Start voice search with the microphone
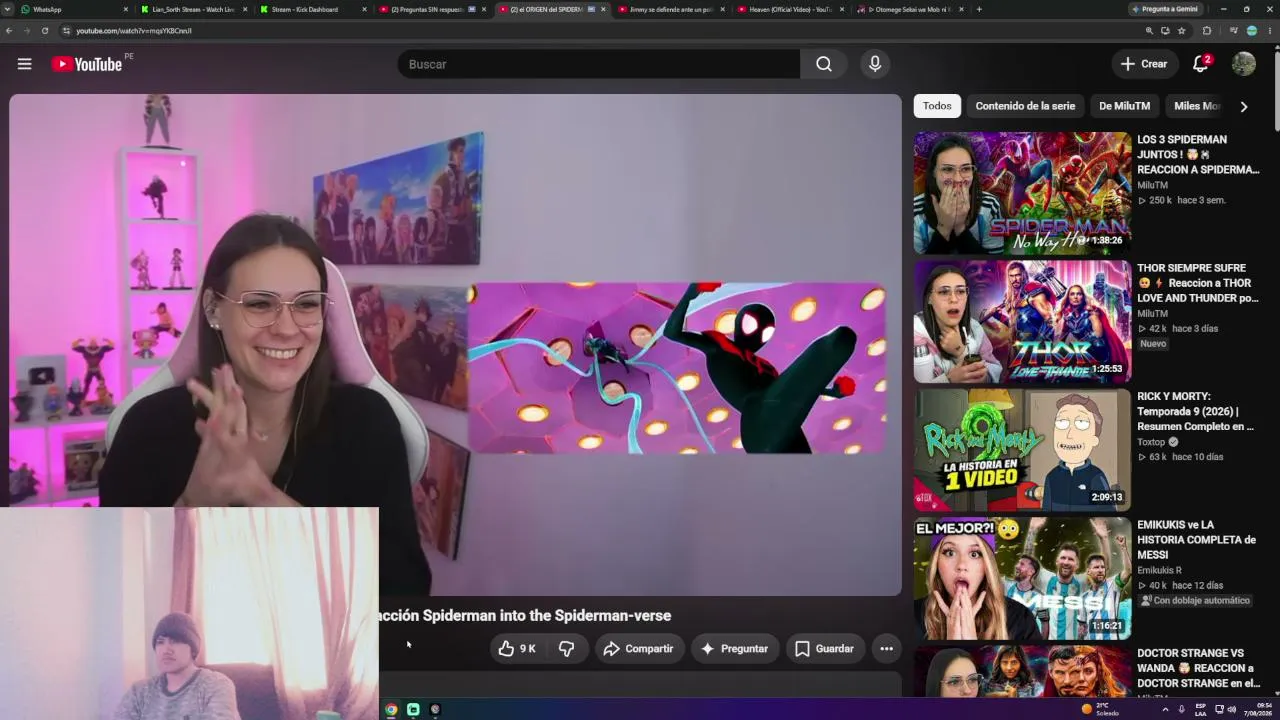 point(875,64)
